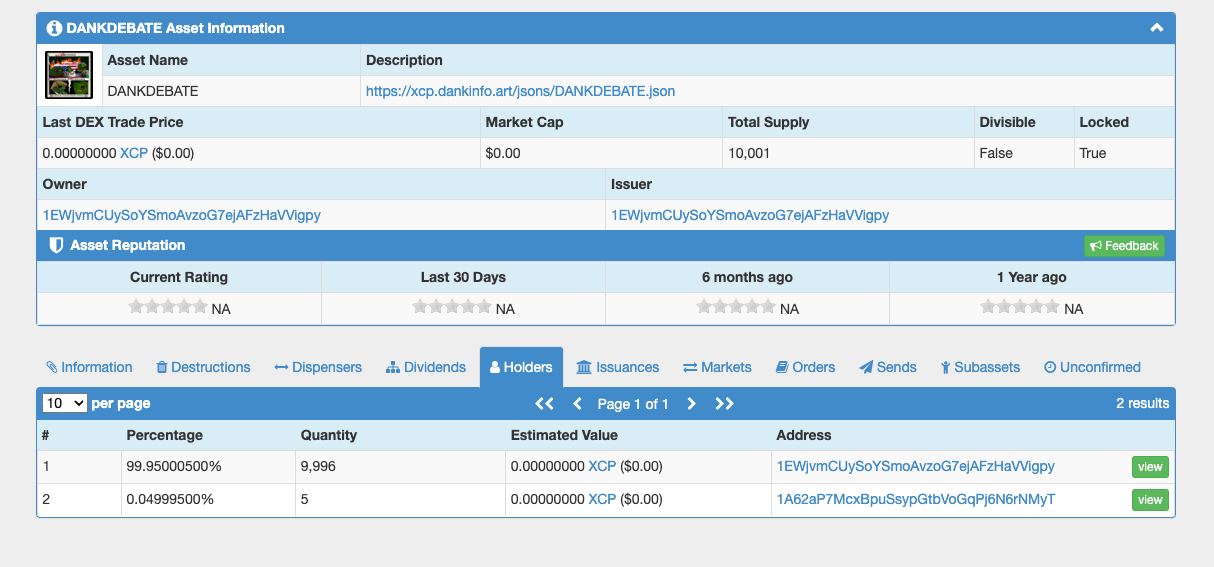Select the Issuances tab

(618, 367)
